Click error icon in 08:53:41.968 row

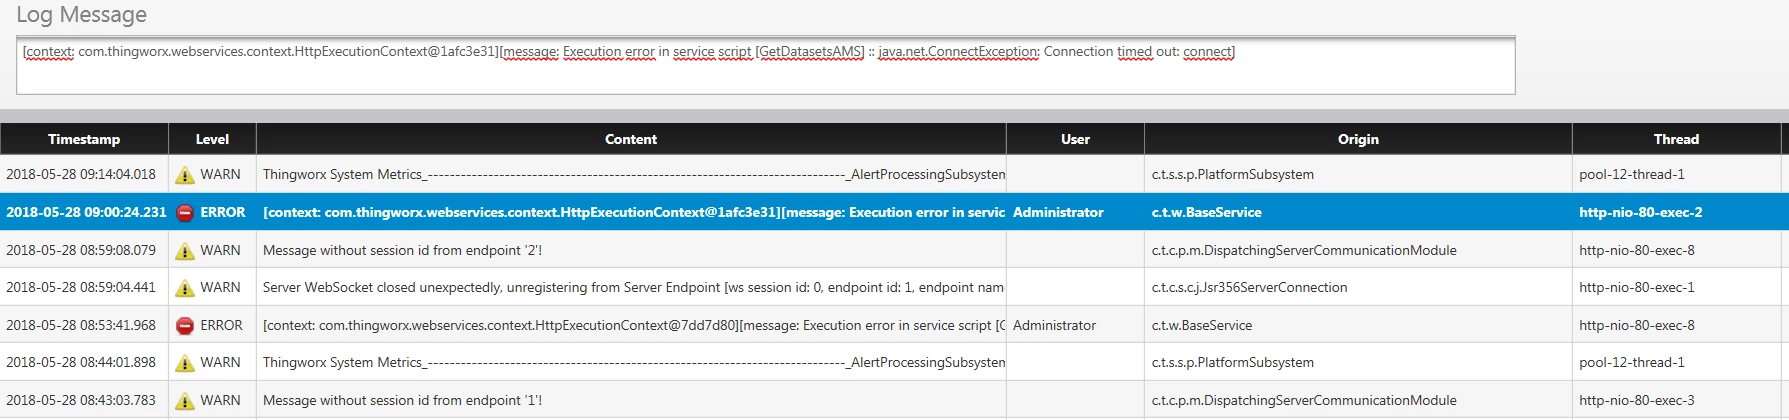pos(185,325)
